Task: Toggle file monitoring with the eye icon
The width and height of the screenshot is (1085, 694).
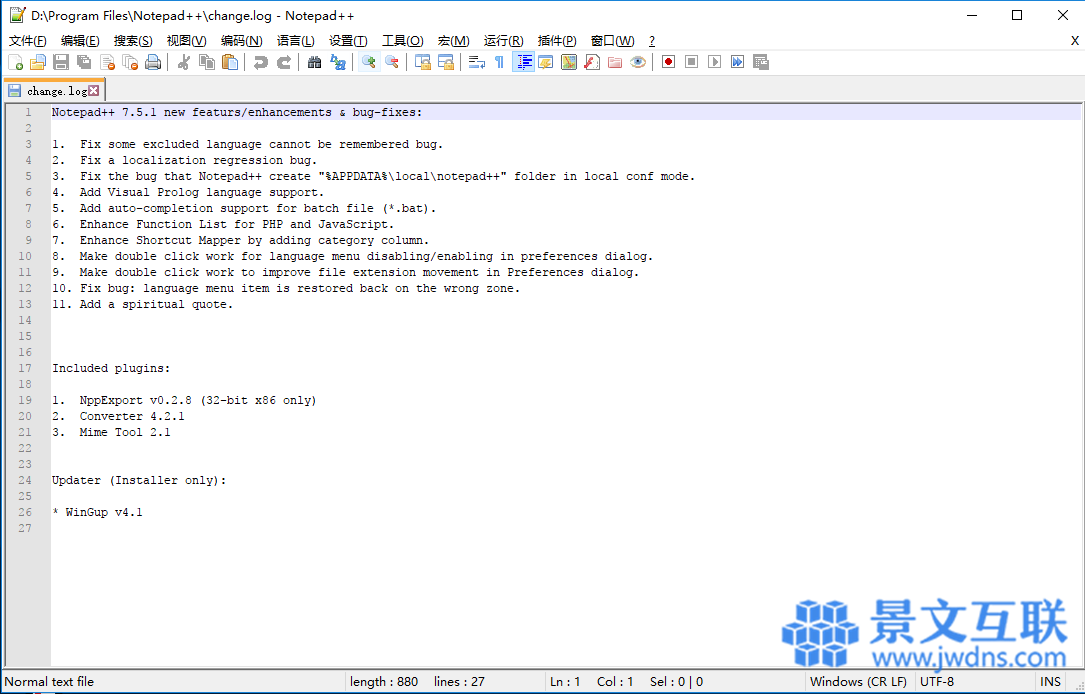Action: [638, 62]
